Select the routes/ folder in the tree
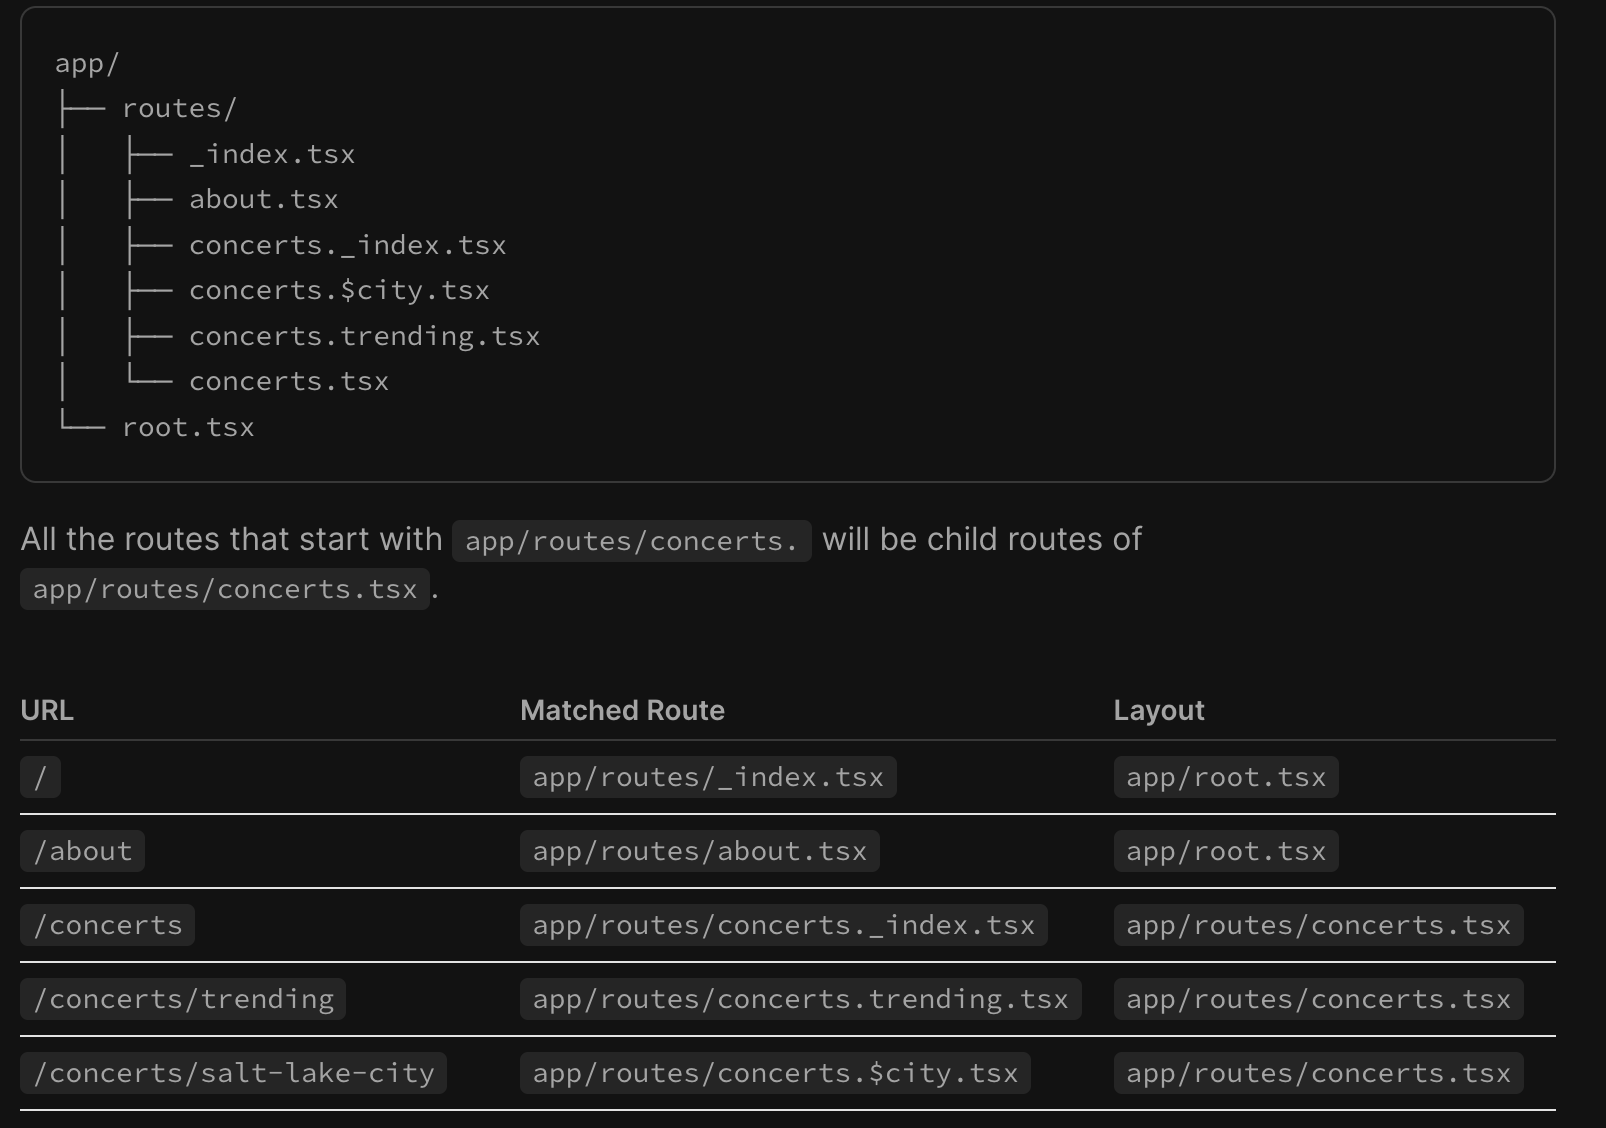Viewport: 1606px width, 1128px height. 179,109
